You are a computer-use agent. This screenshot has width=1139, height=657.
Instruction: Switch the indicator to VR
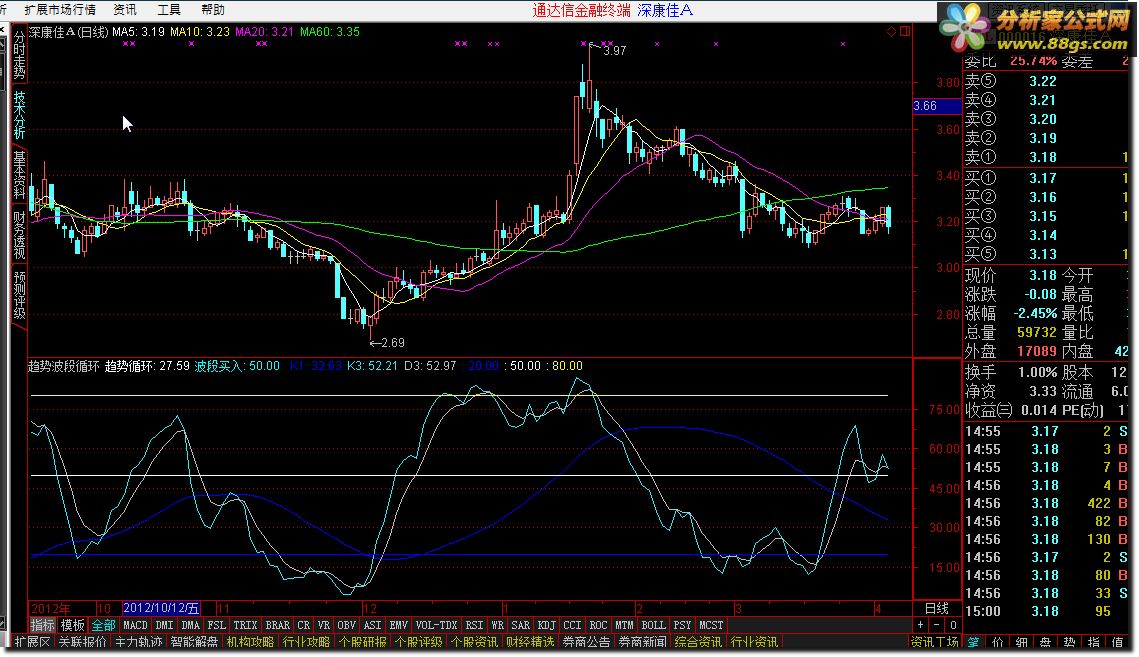[324, 625]
